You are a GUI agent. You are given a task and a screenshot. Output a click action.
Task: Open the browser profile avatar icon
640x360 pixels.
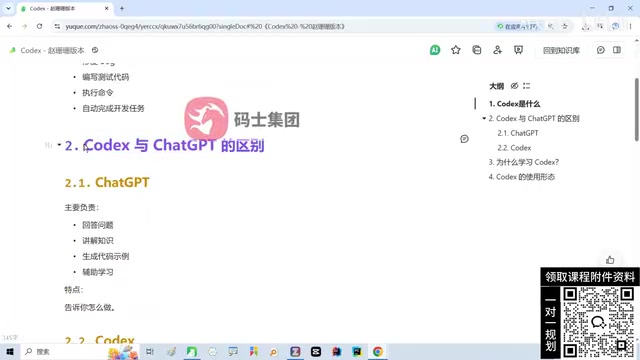click(615, 26)
